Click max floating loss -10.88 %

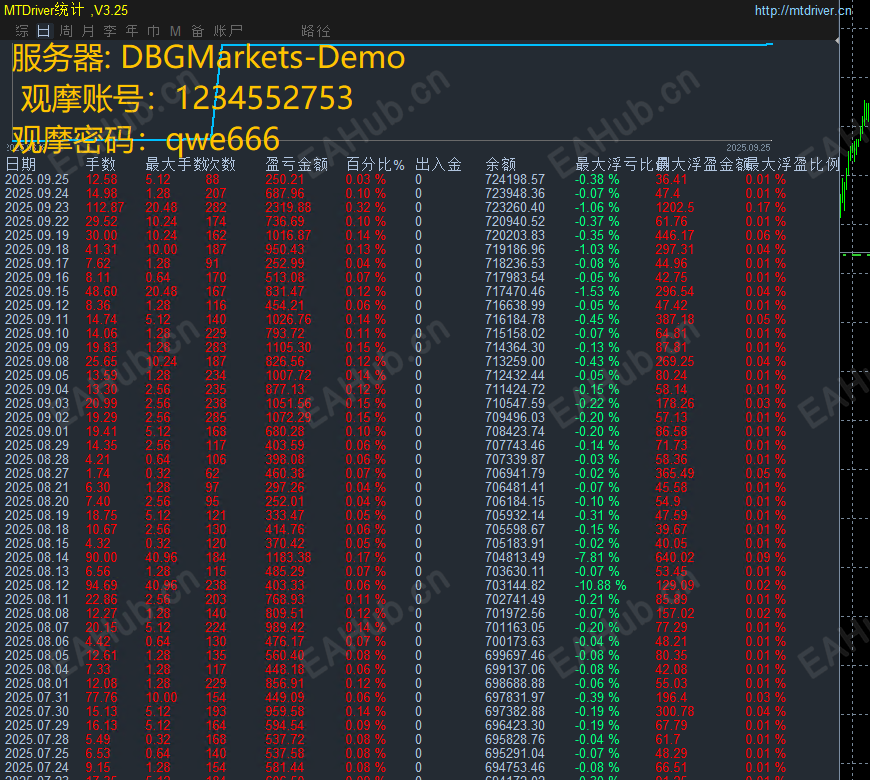click(x=600, y=586)
